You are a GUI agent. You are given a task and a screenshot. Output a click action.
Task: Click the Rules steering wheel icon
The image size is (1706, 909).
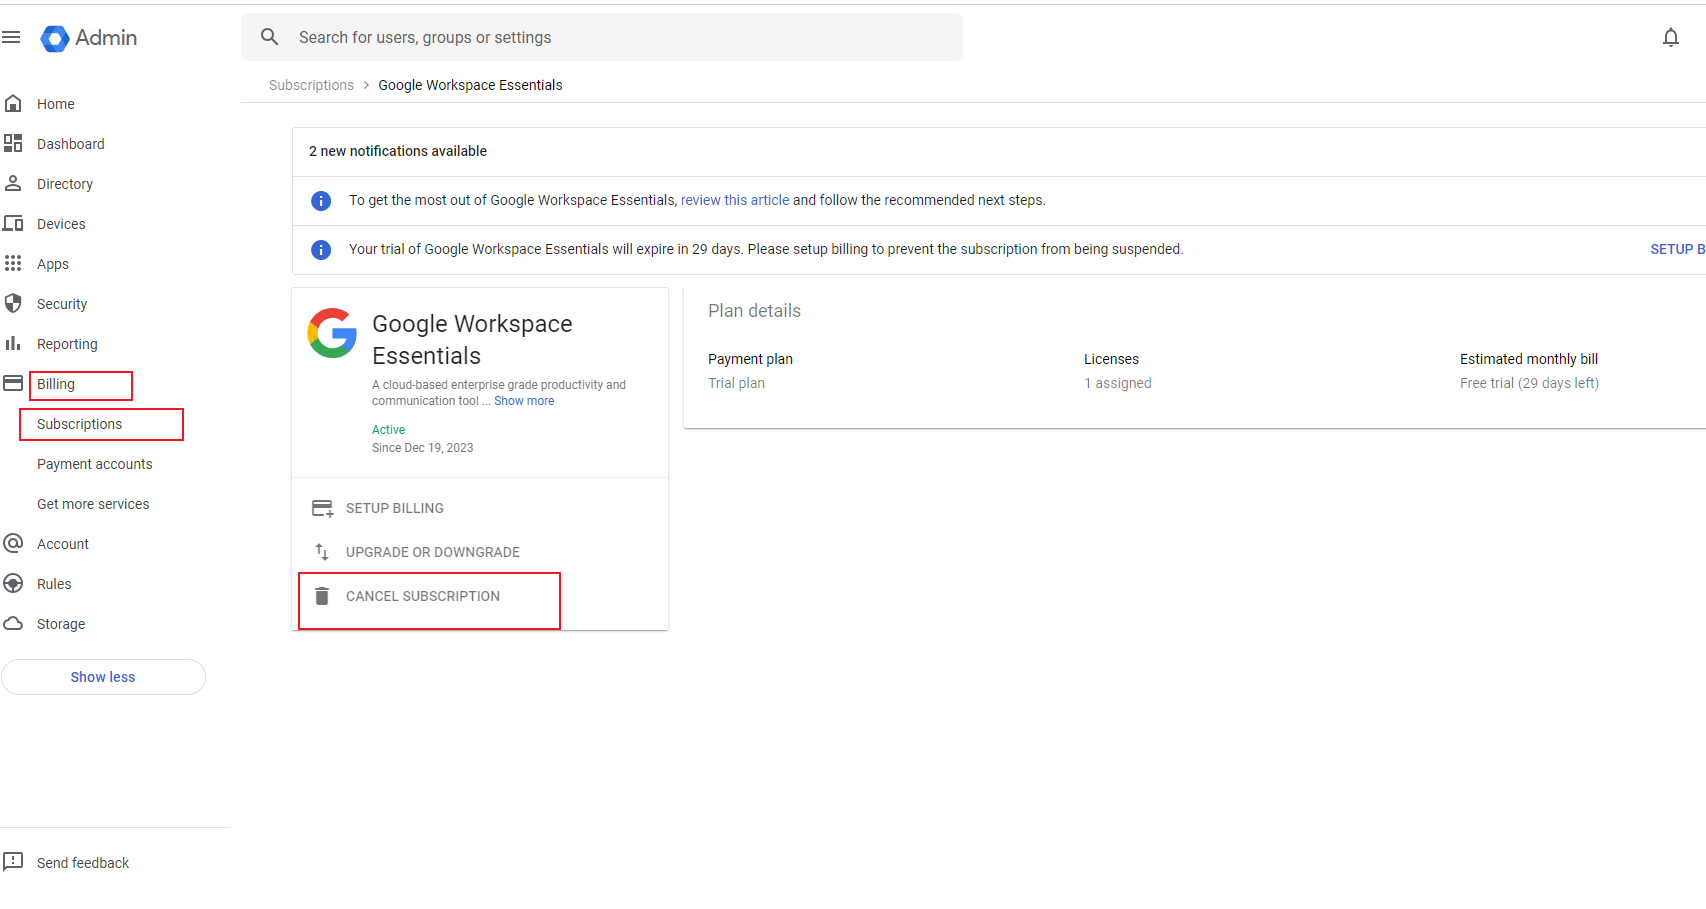click(13, 584)
